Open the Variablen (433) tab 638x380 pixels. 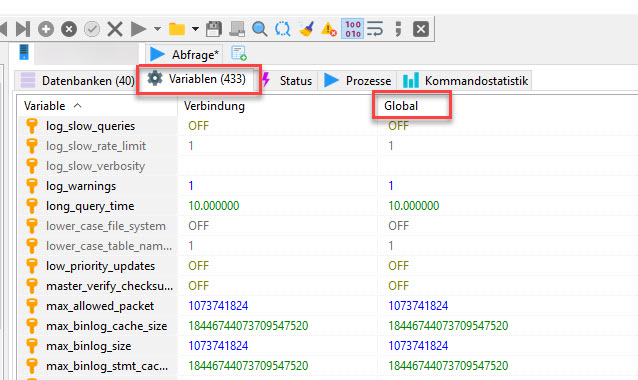click(197, 79)
